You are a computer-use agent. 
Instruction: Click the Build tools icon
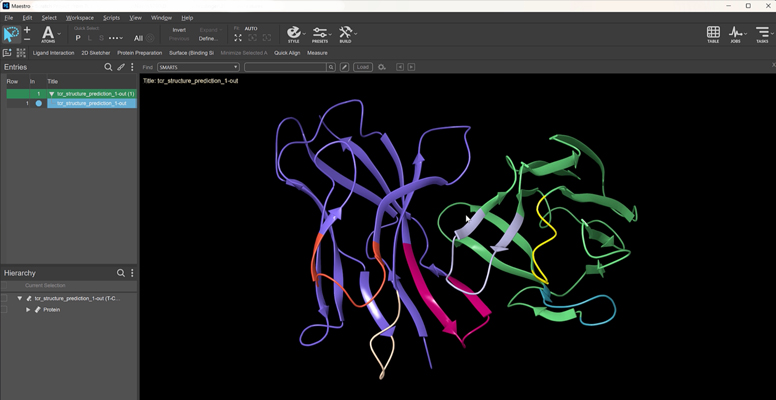coord(346,35)
